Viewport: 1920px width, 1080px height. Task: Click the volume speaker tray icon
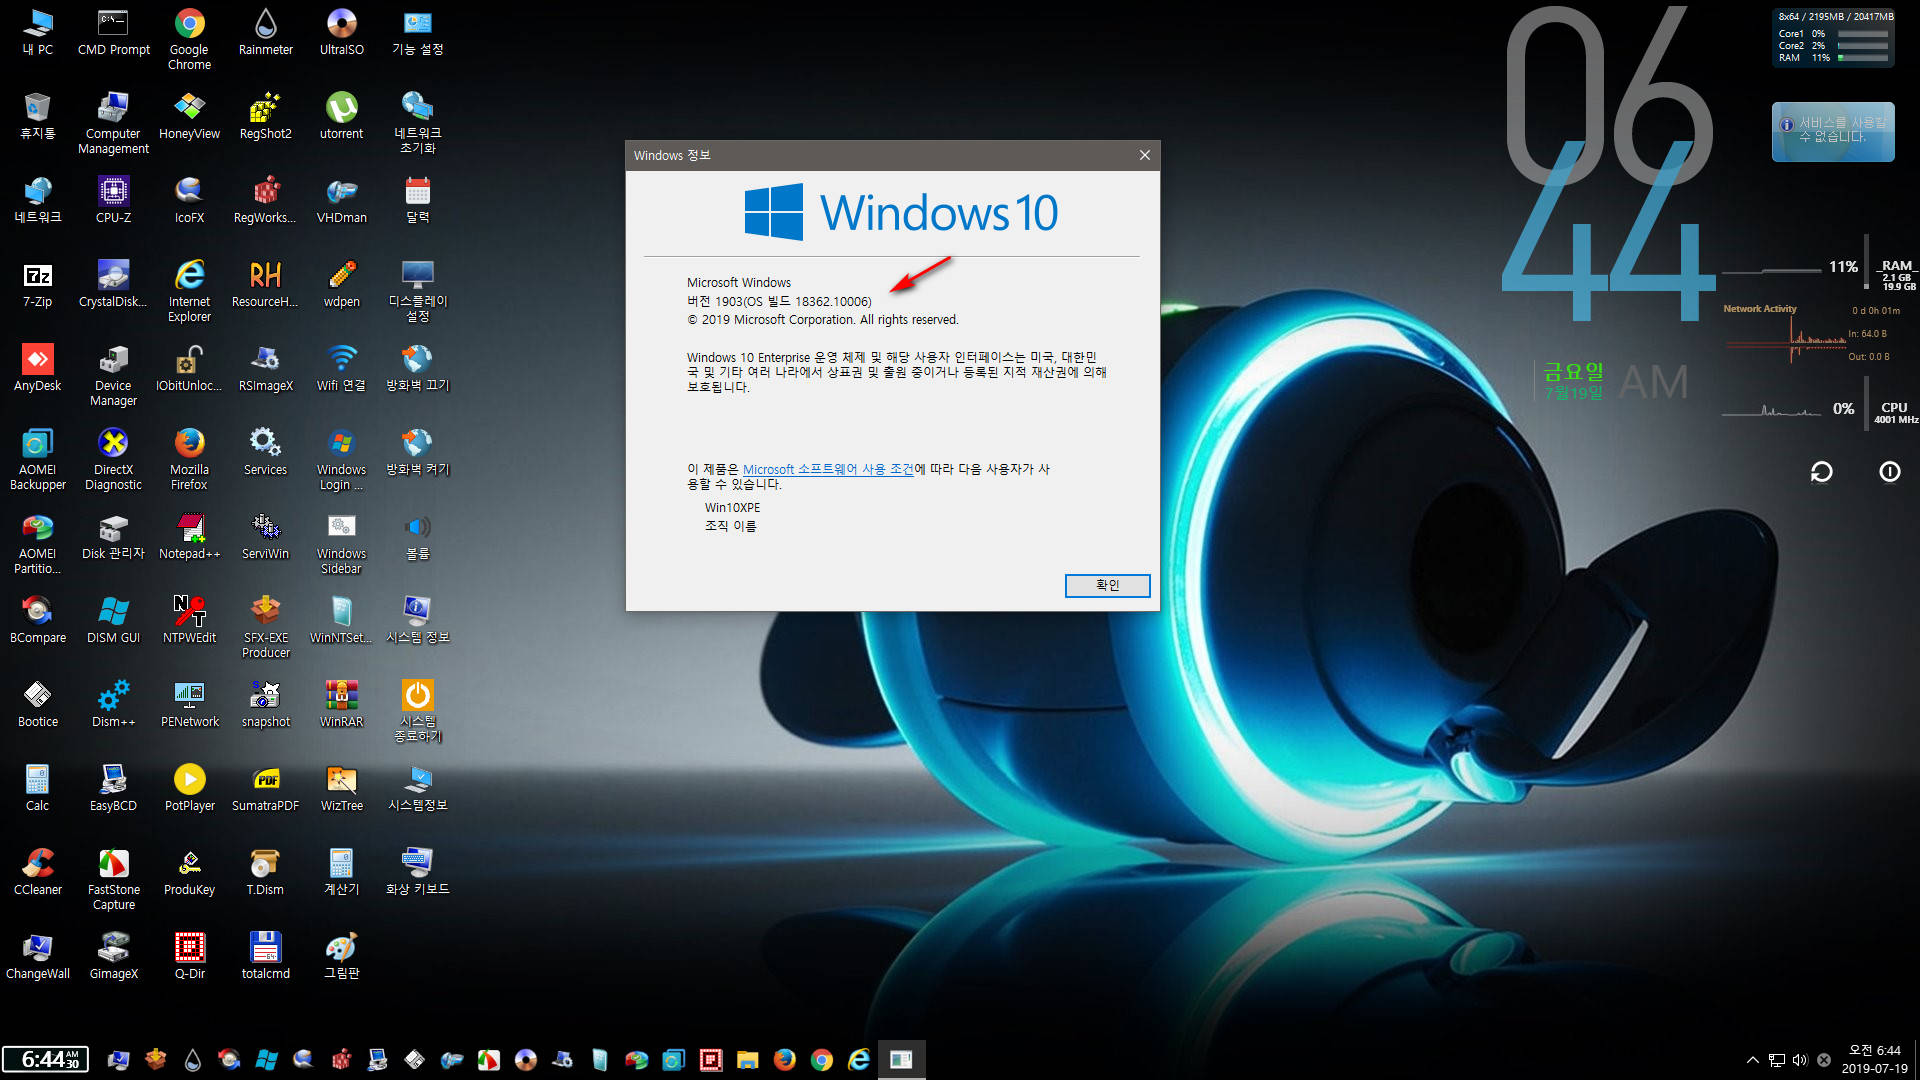[x=1800, y=1060]
